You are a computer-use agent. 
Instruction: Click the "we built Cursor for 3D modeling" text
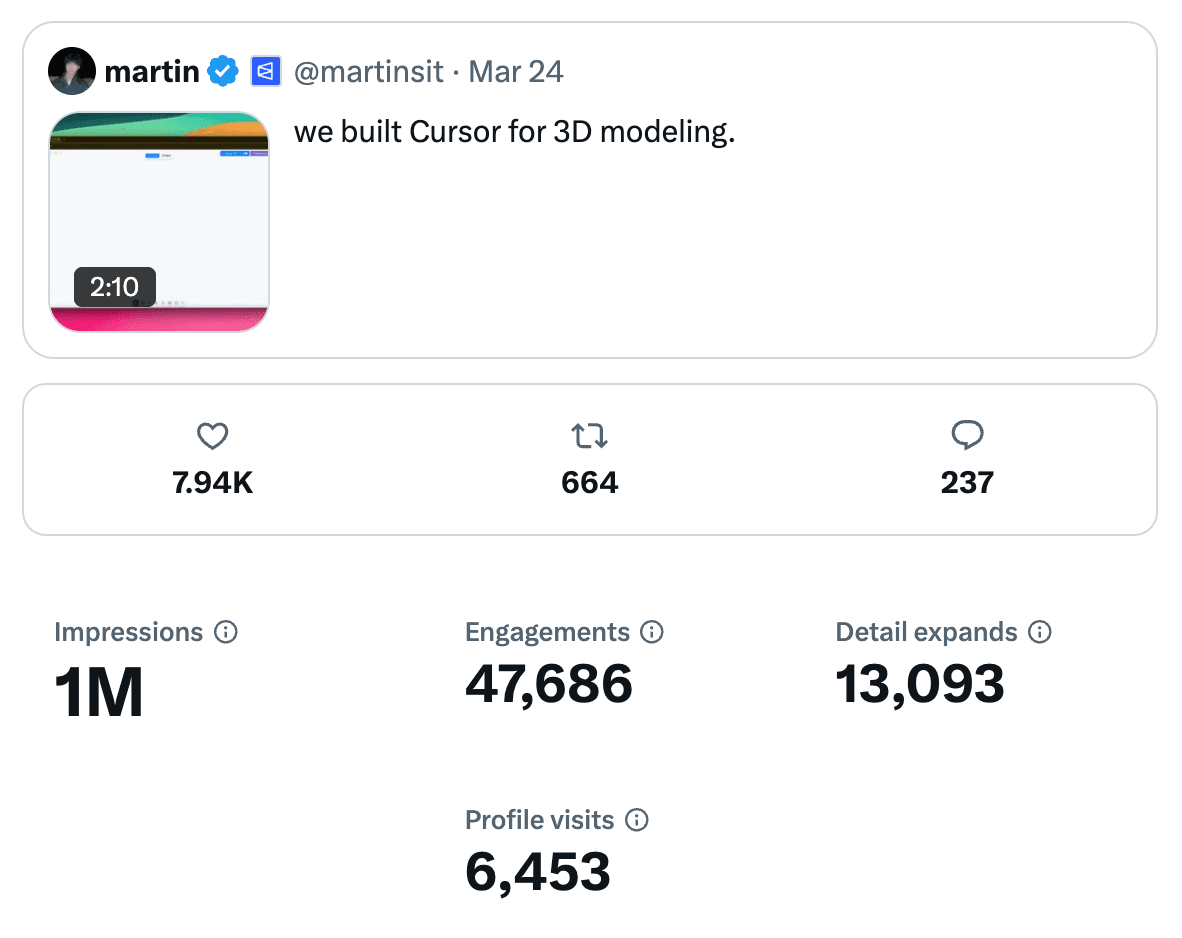tap(514, 132)
